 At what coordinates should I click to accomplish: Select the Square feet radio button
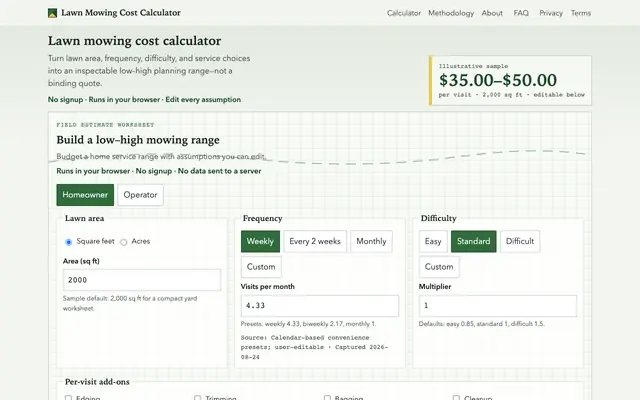click(x=69, y=242)
